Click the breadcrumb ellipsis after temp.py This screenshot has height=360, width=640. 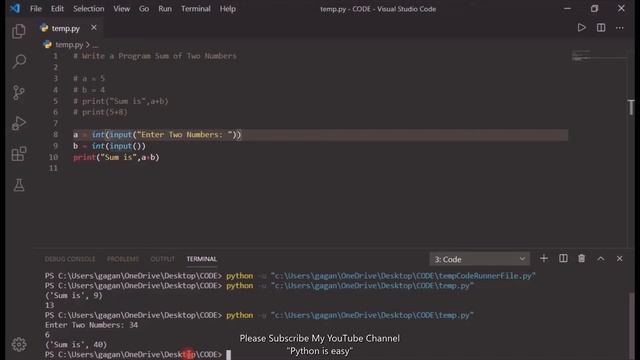(96, 45)
